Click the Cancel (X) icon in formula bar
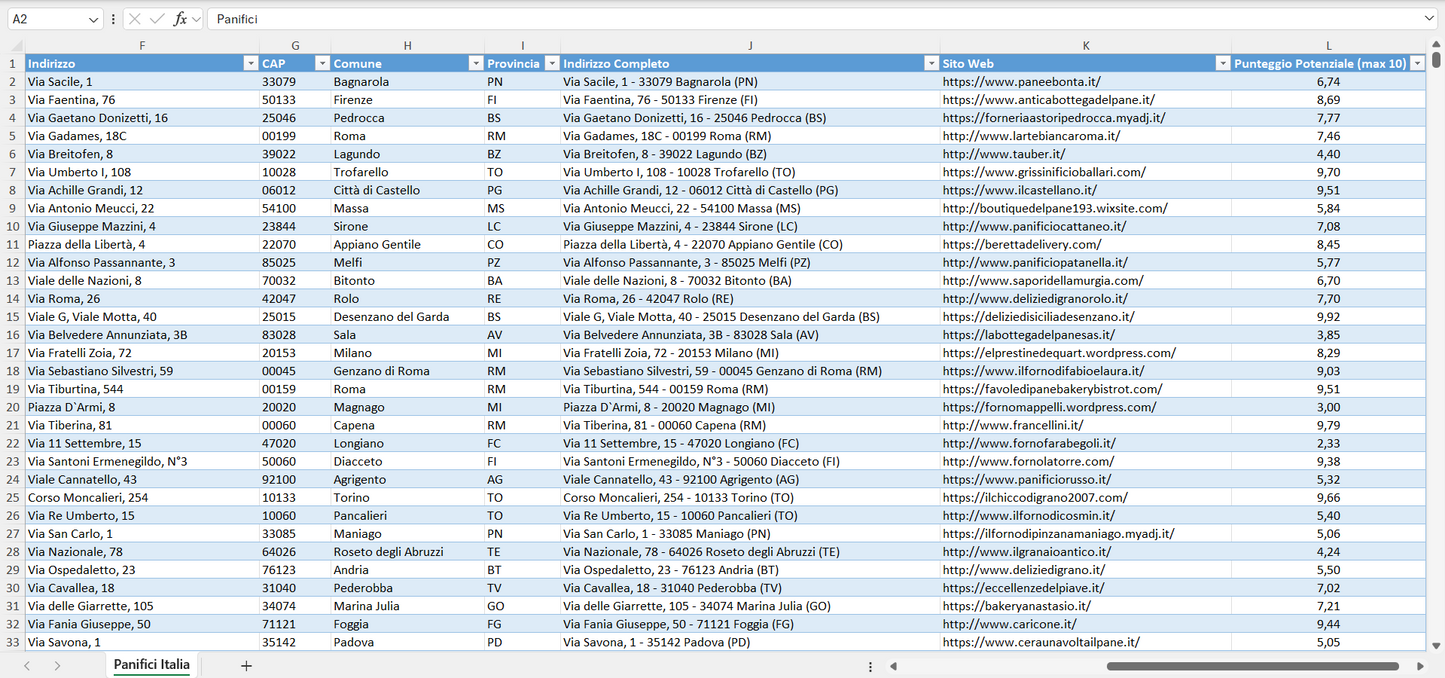Image resolution: width=1445 pixels, height=678 pixels. (134, 18)
